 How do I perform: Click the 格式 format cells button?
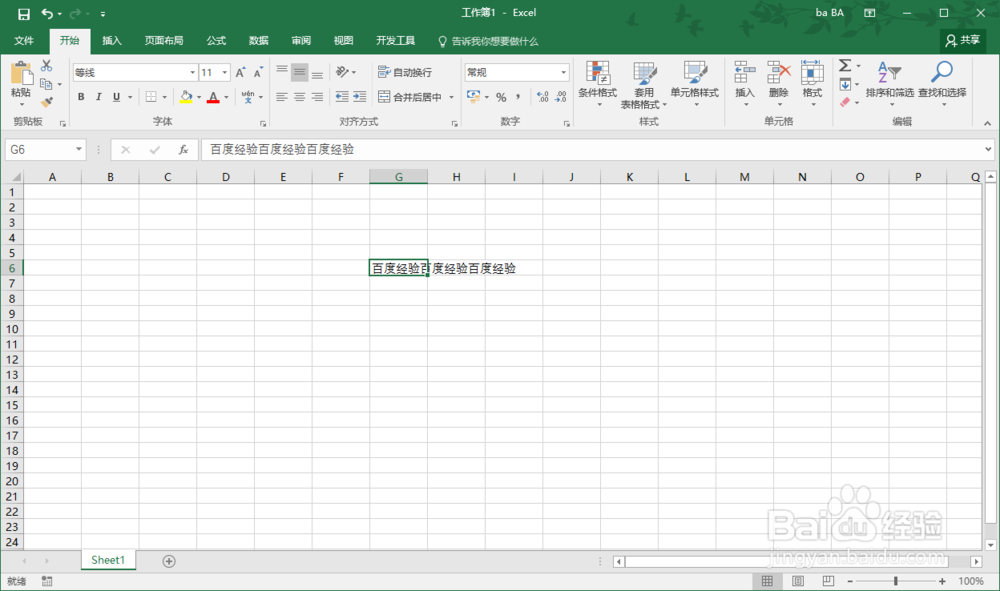tap(812, 84)
